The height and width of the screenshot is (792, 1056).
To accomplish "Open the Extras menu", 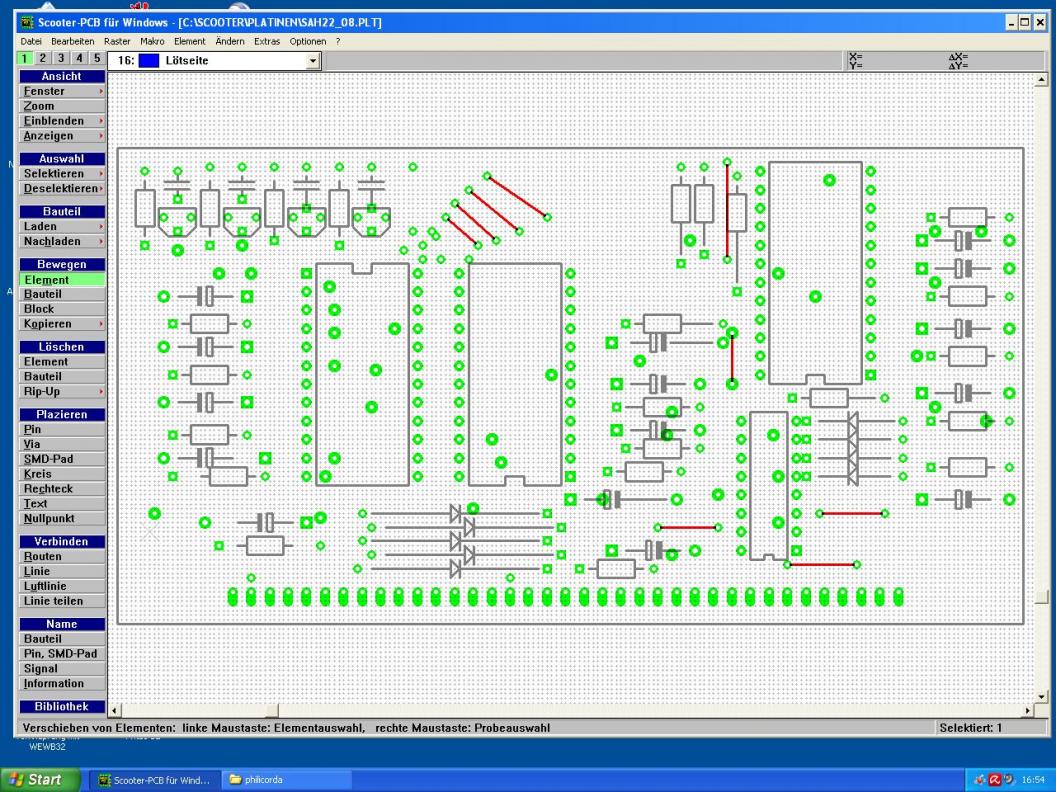I will pos(267,41).
